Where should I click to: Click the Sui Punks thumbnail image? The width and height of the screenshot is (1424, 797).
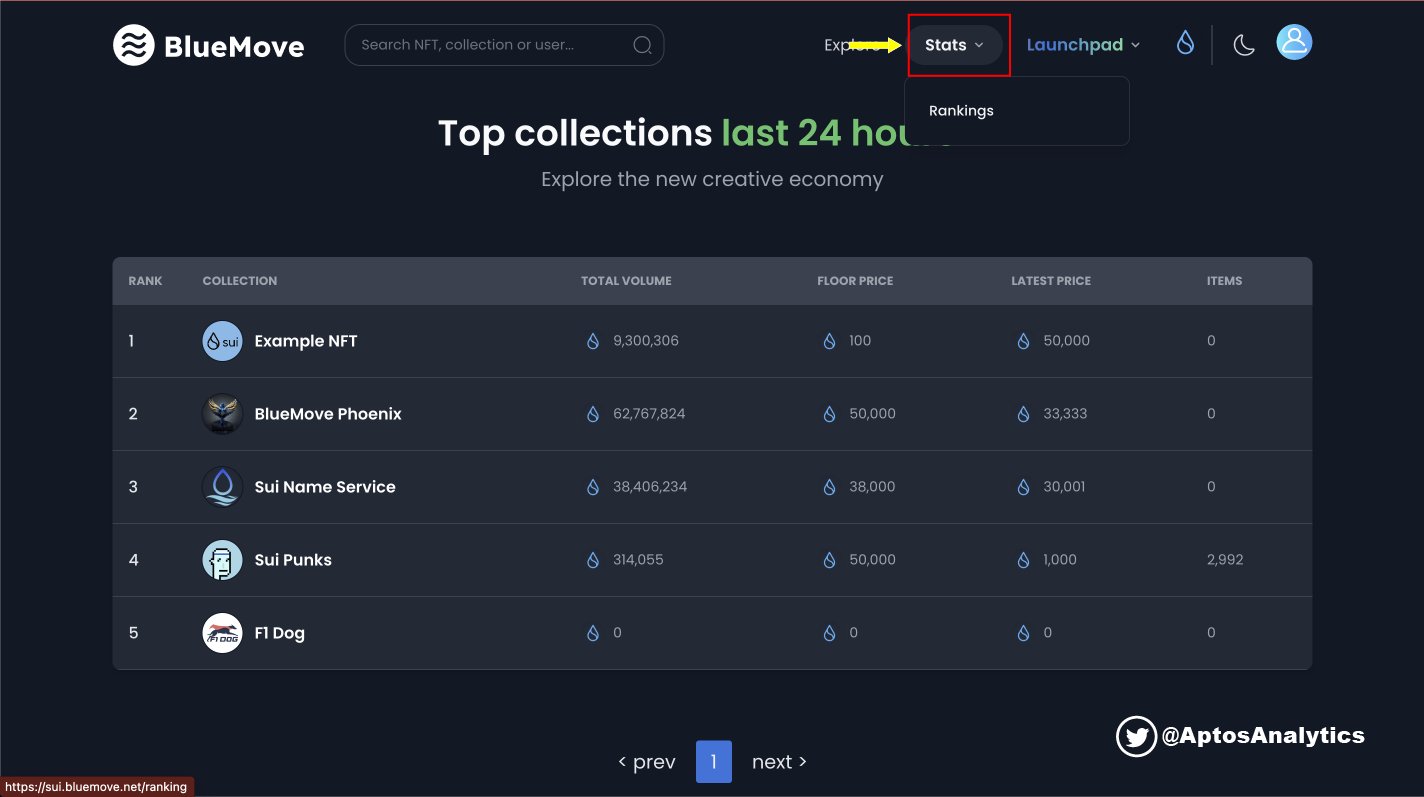pyautogui.click(x=222, y=559)
